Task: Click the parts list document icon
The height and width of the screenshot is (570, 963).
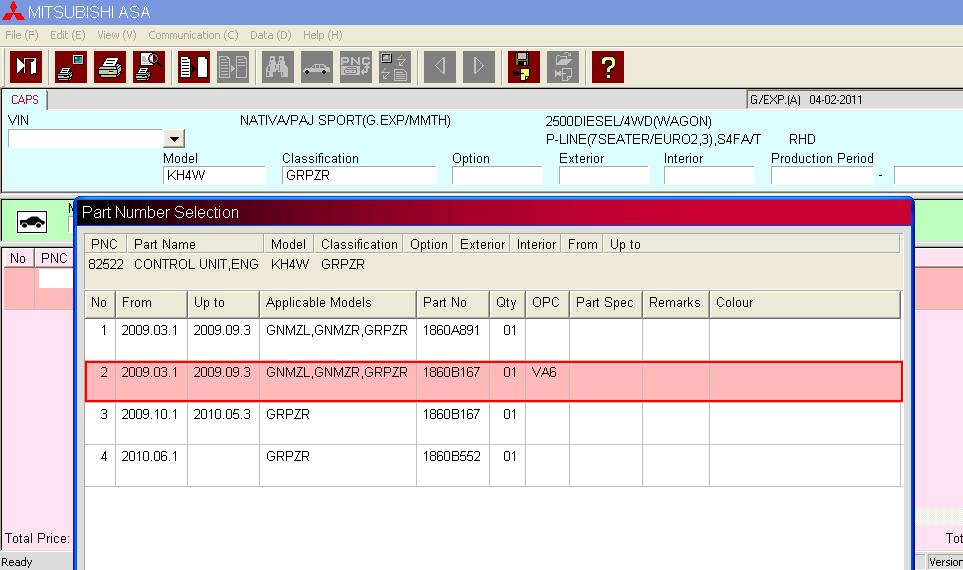Action: [193, 67]
